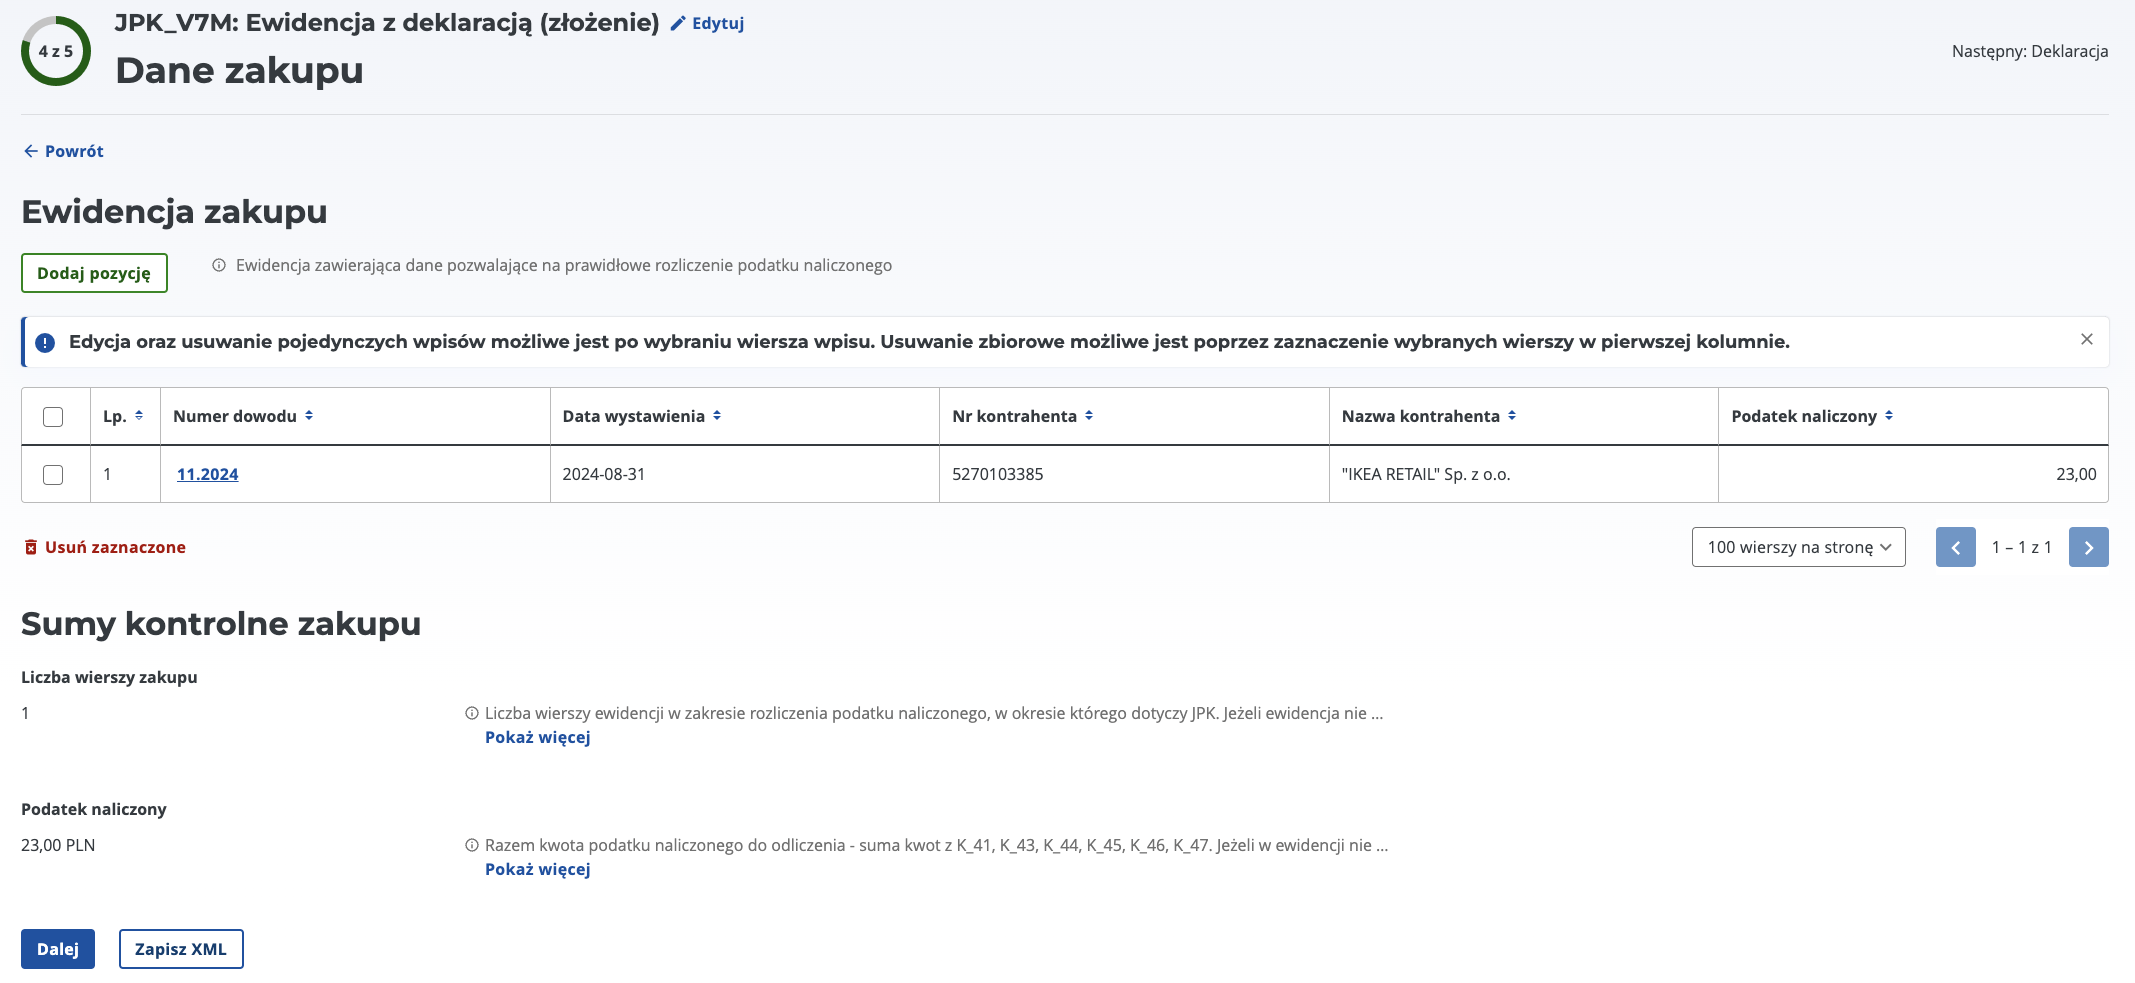Click the Dodaj pozycję button
The width and height of the screenshot is (2135, 983).
tap(94, 273)
